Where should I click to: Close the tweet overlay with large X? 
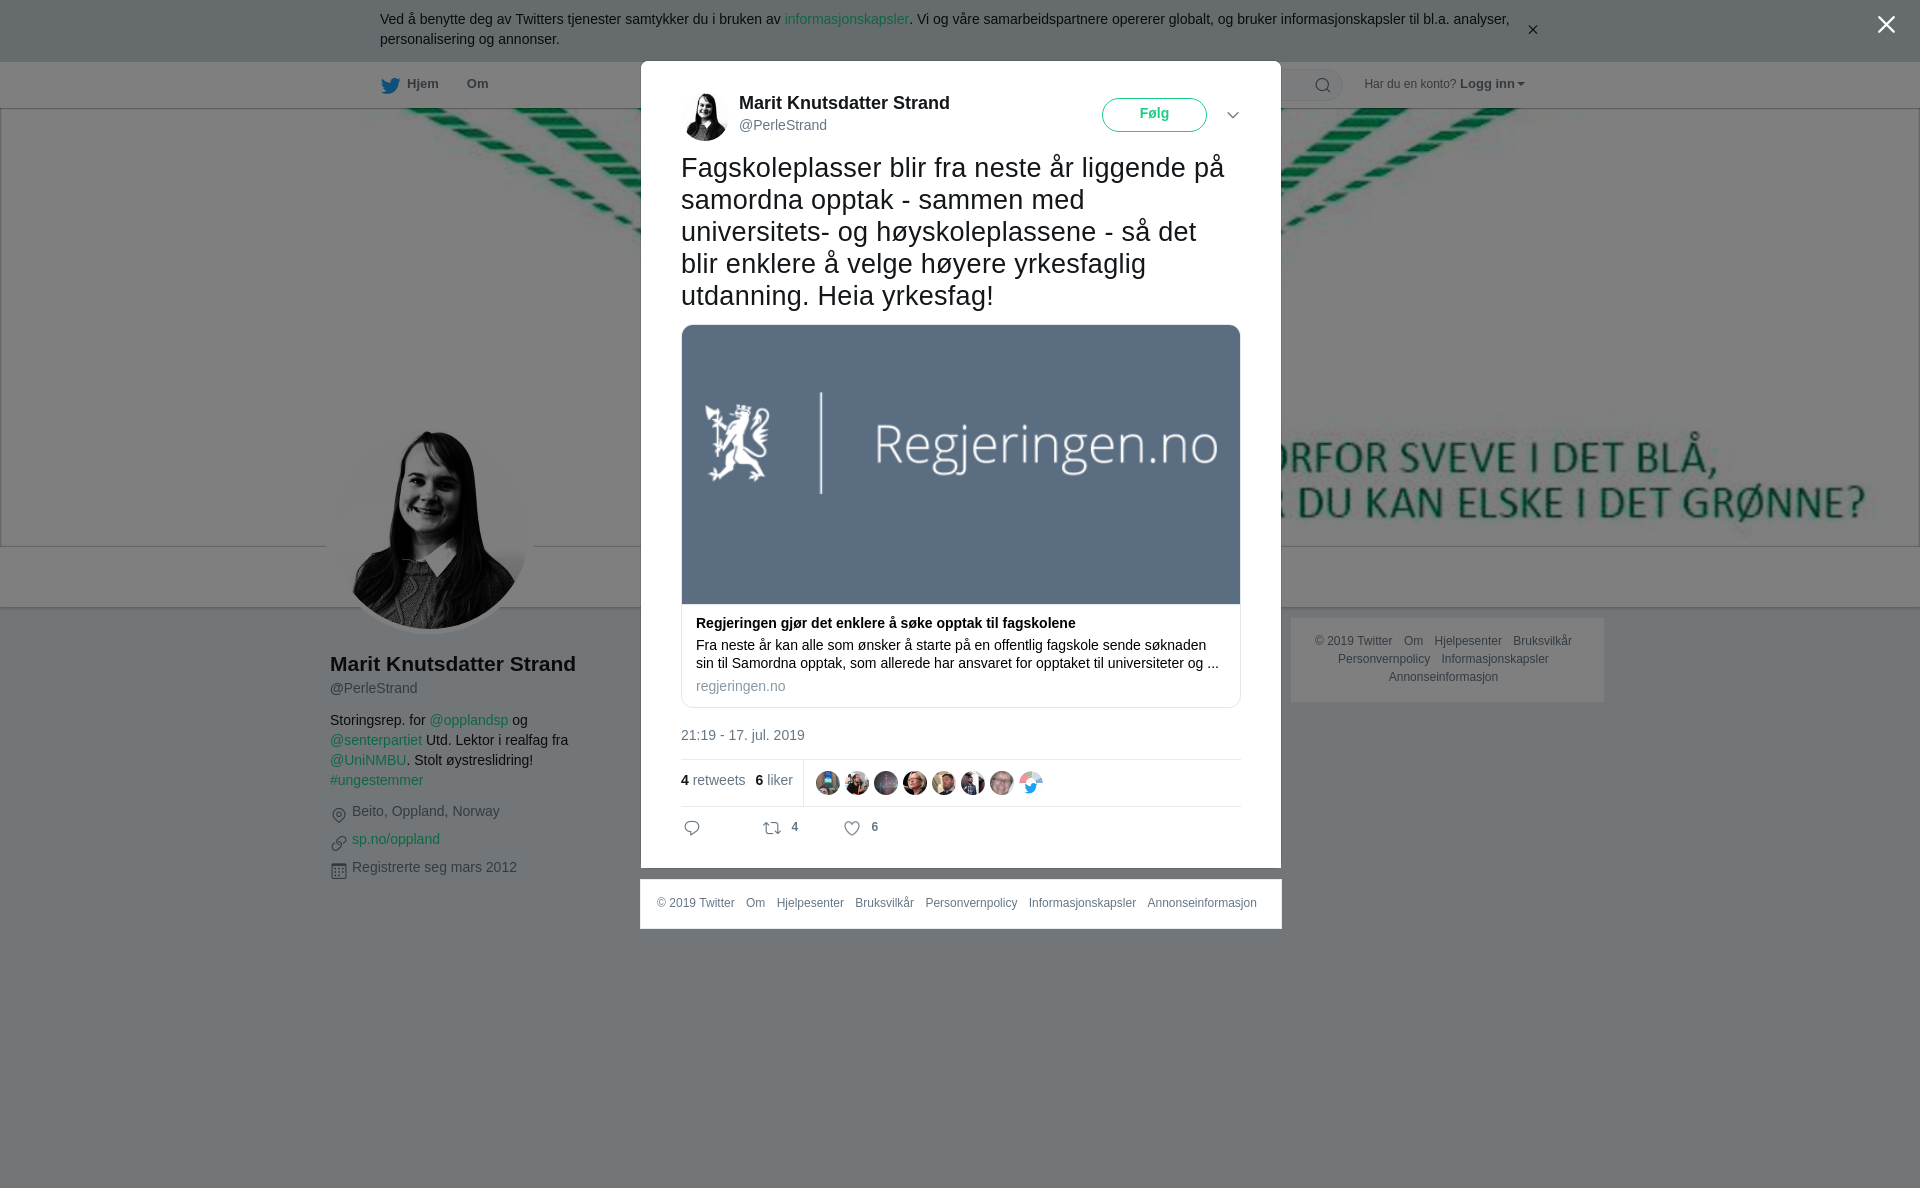[x=1886, y=25]
